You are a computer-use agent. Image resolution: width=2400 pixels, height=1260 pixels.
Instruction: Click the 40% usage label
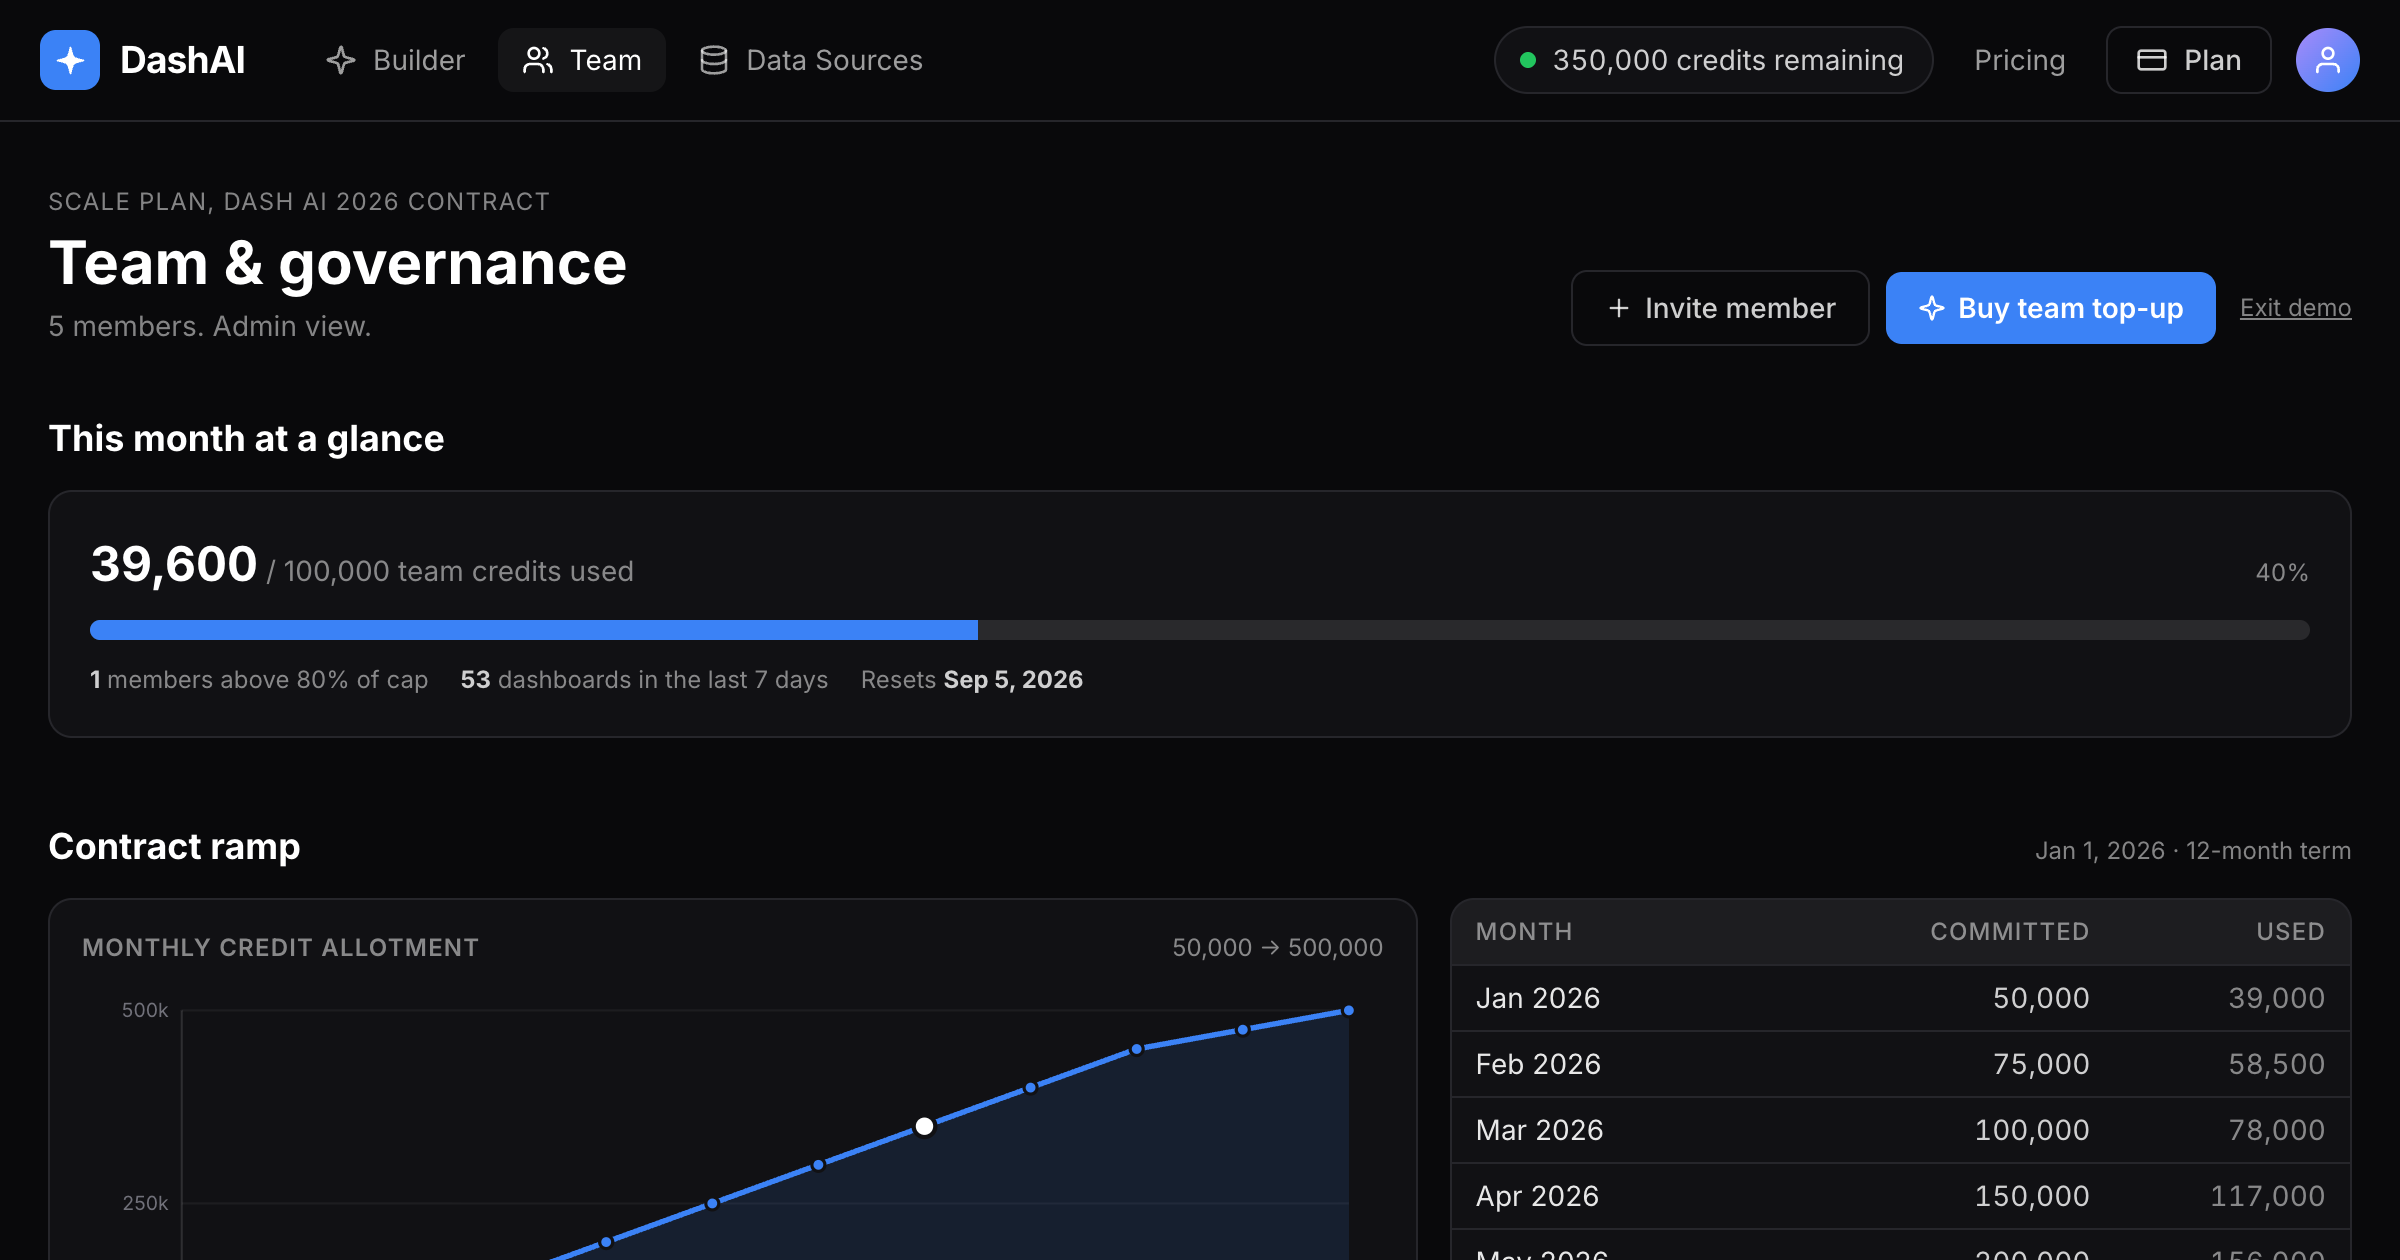pyautogui.click(x=2281, y=573)
